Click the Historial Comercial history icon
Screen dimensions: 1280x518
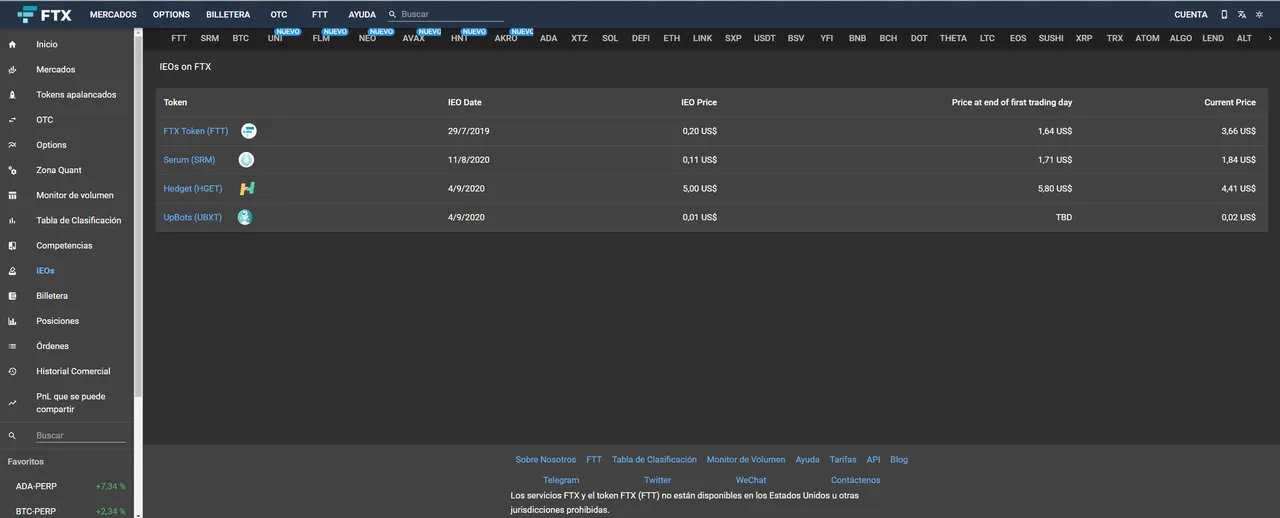[12, 371]
